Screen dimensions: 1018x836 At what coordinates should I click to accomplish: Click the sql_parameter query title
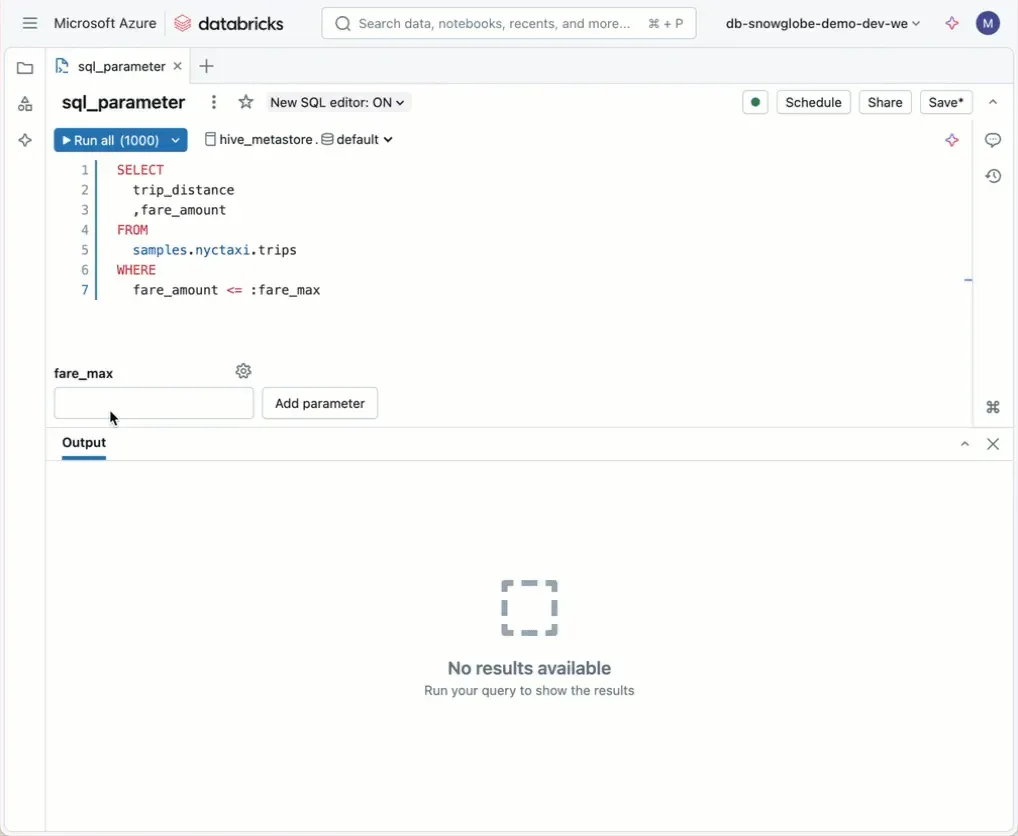tap(123, 103)
